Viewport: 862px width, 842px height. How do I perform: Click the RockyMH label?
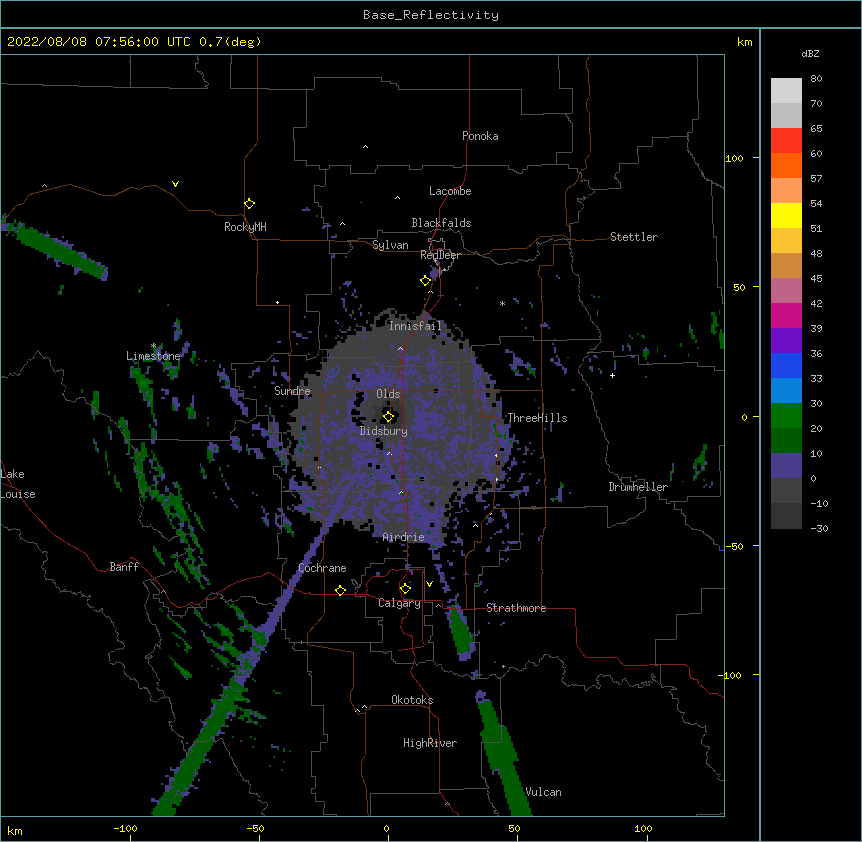click(x=245, y=227)
